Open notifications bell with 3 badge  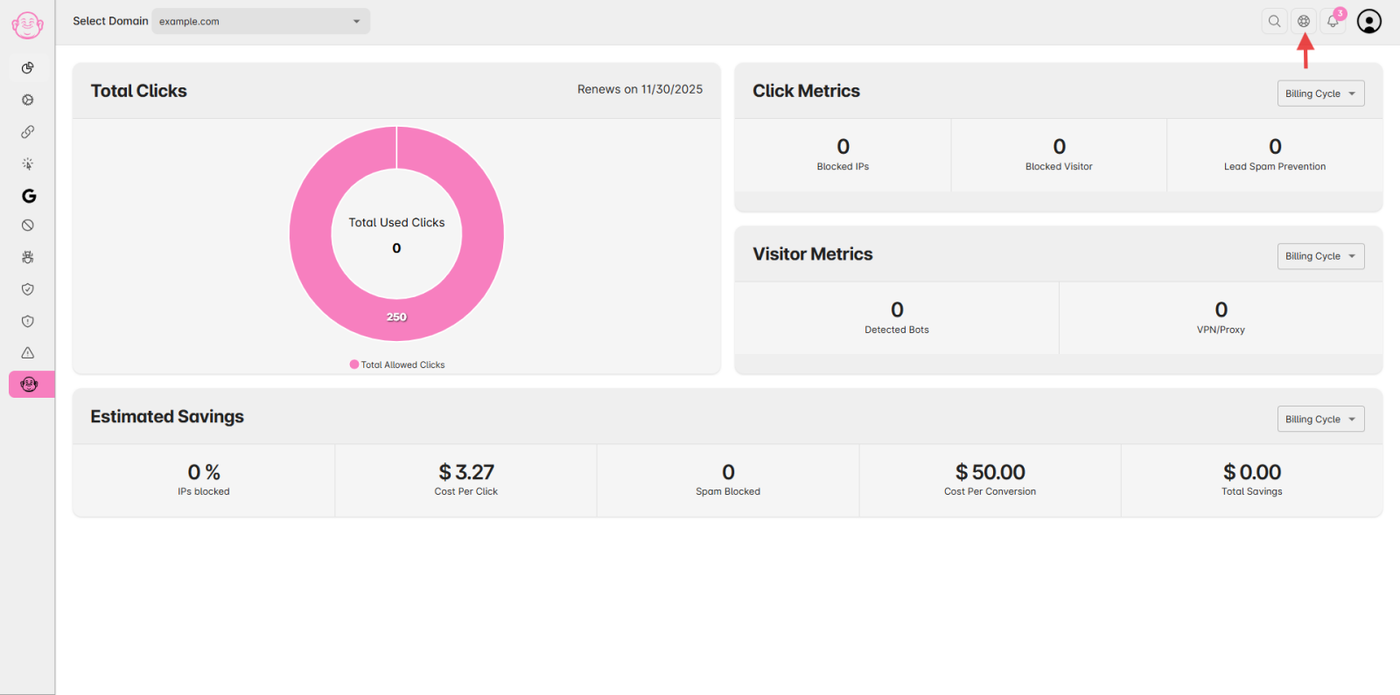tap(1333, 21)
